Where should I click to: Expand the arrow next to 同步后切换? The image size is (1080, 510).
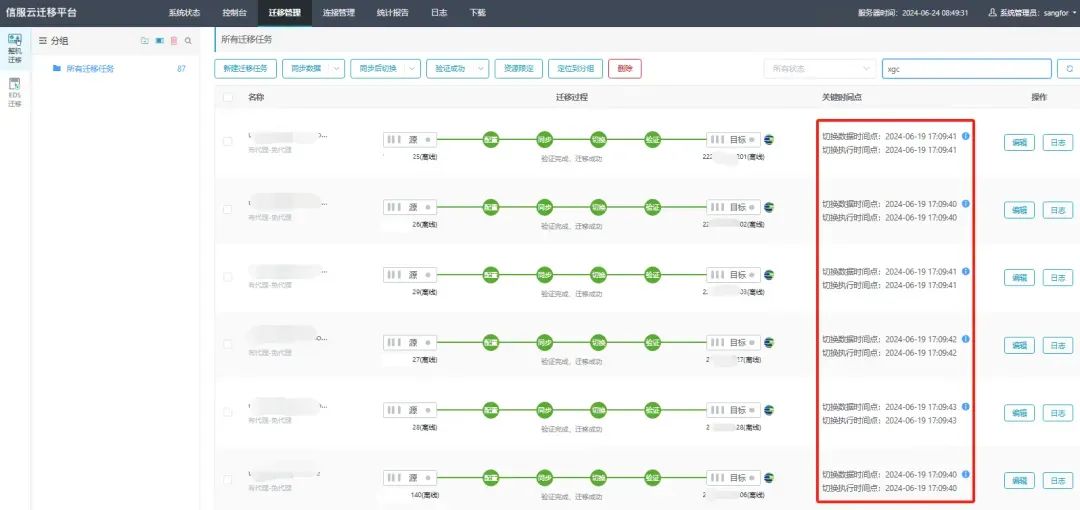[x=412, y=69]
